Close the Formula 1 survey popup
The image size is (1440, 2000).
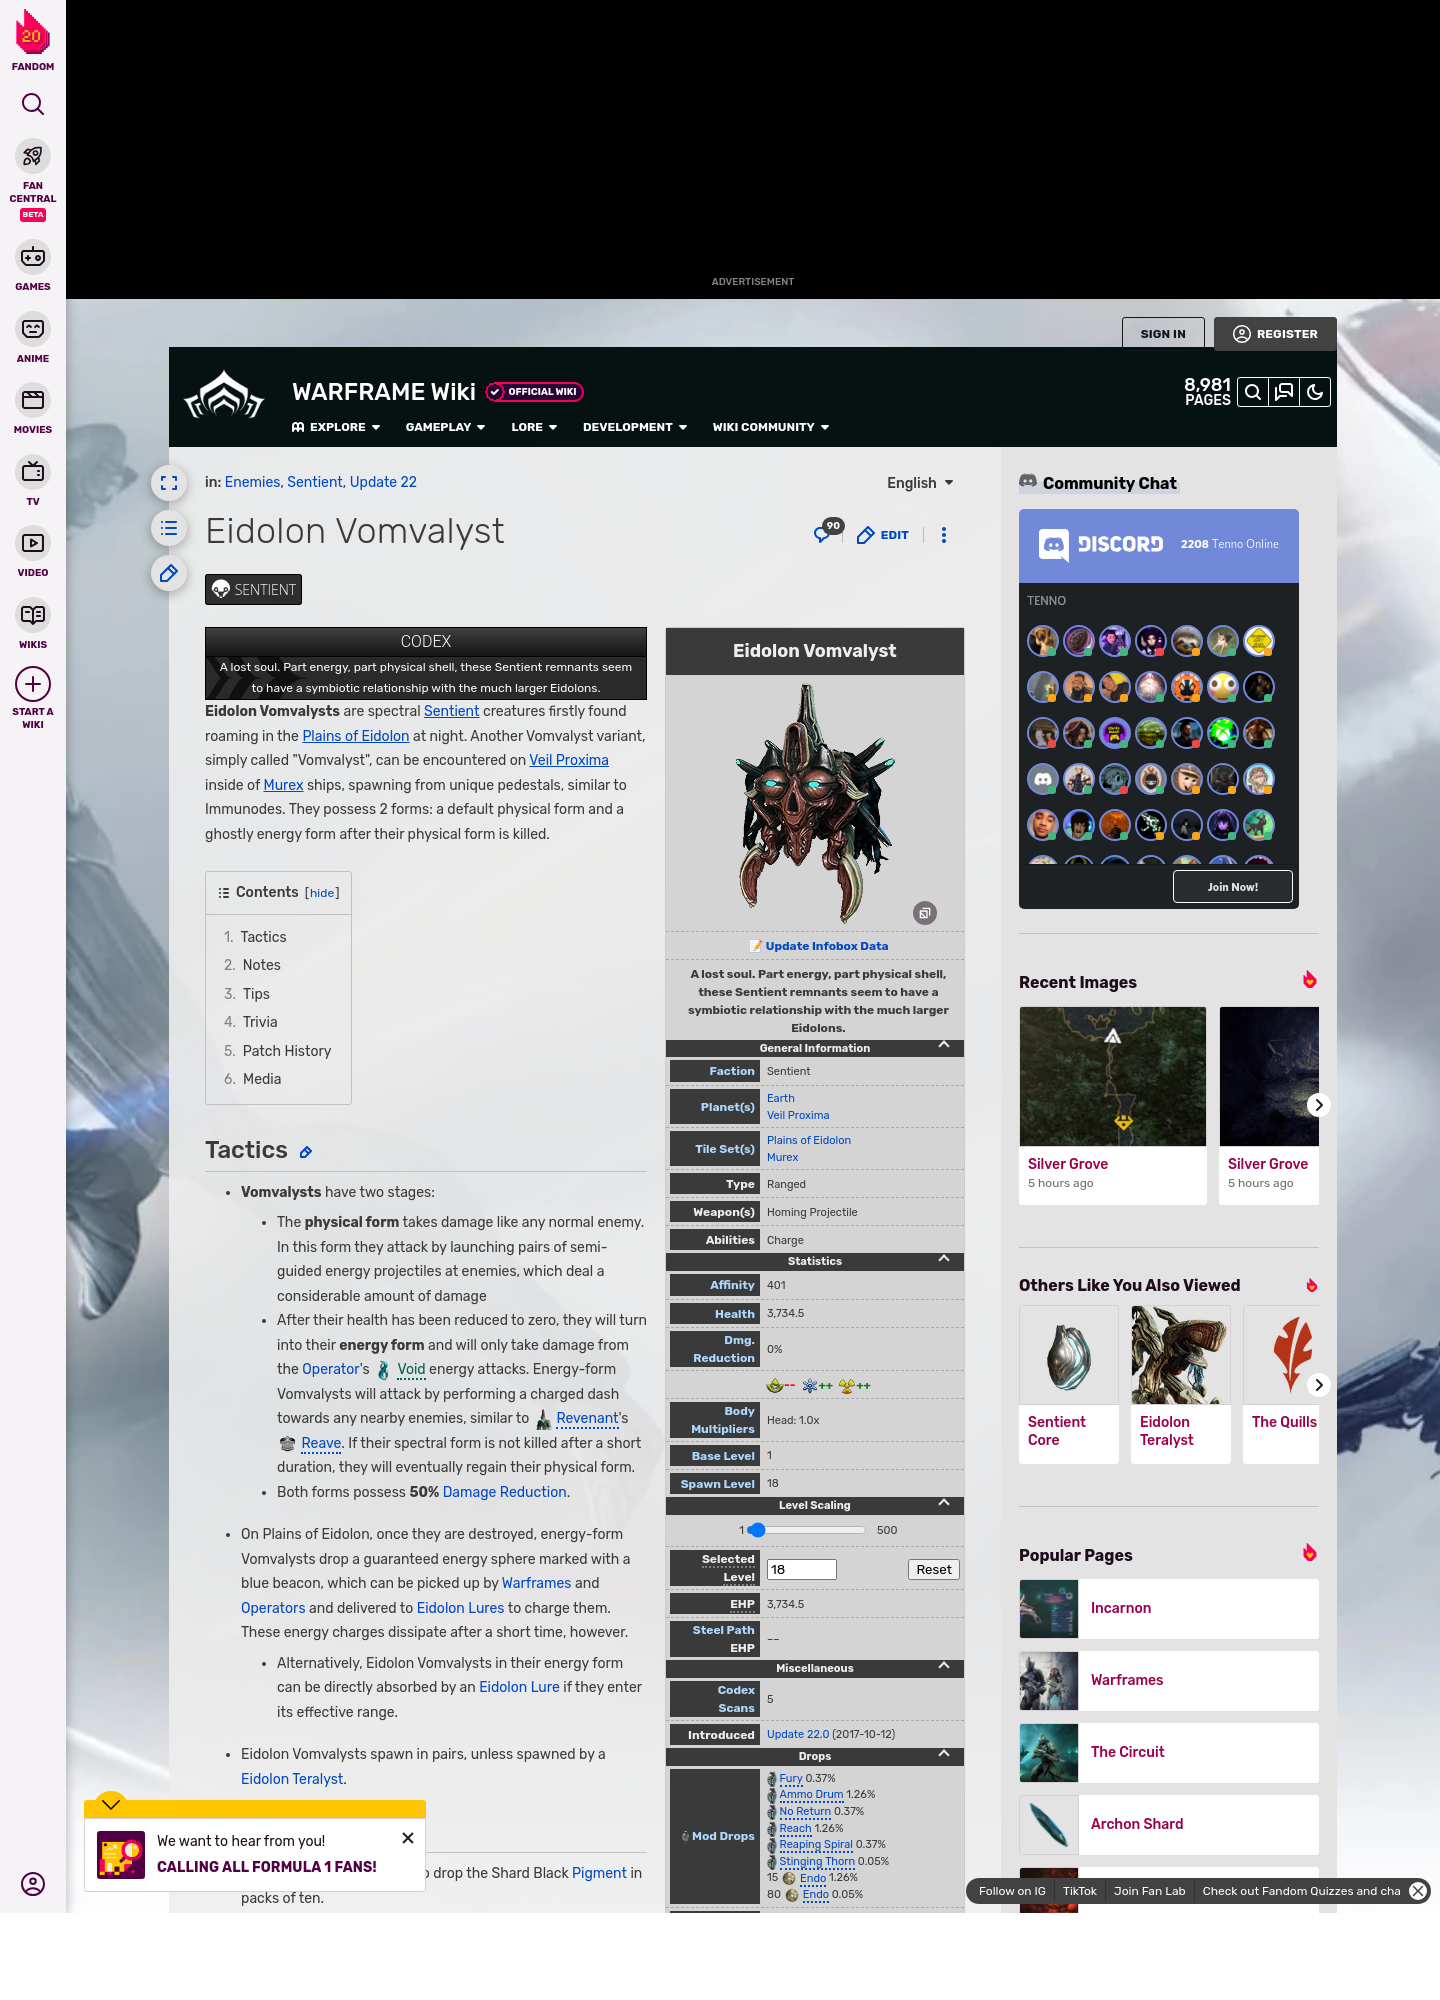[408, 1838]
